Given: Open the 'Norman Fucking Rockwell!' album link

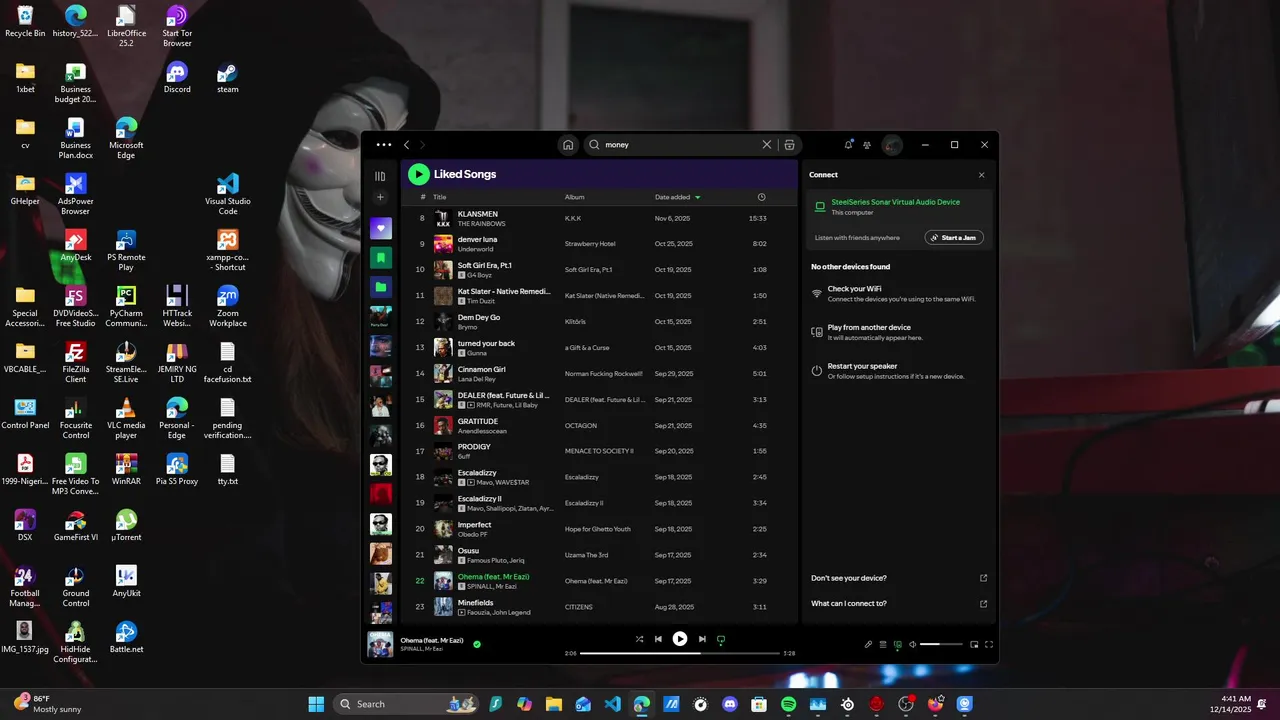Looking at the screenshot, I should pos(606,374).
